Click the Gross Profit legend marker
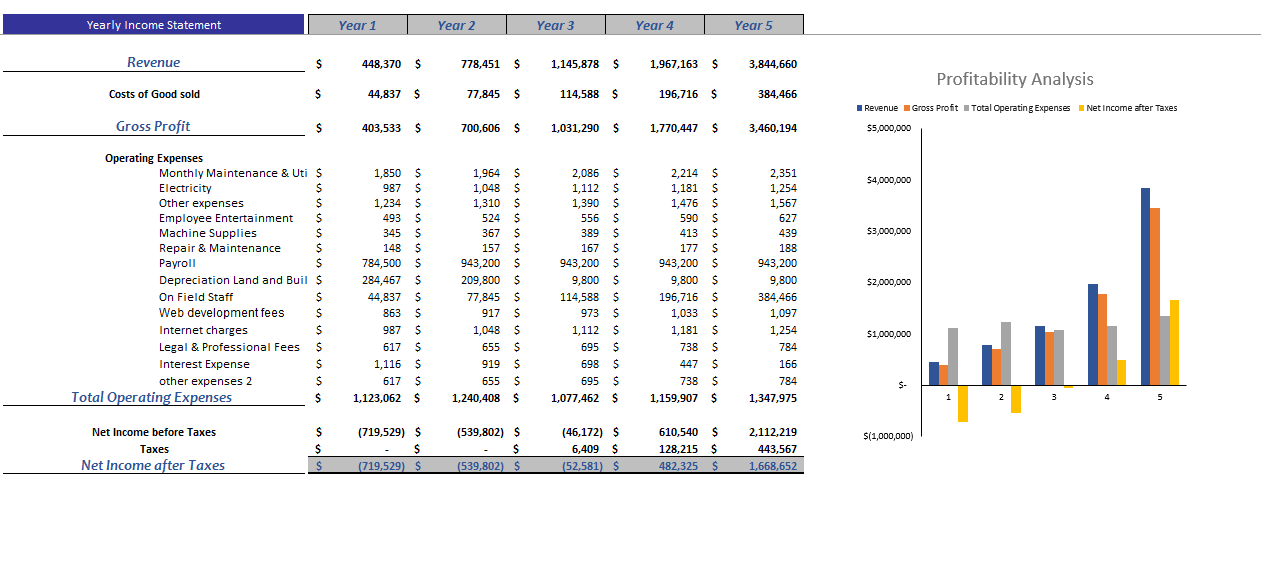Screen dimensions: 1261x580 [906, 107]
